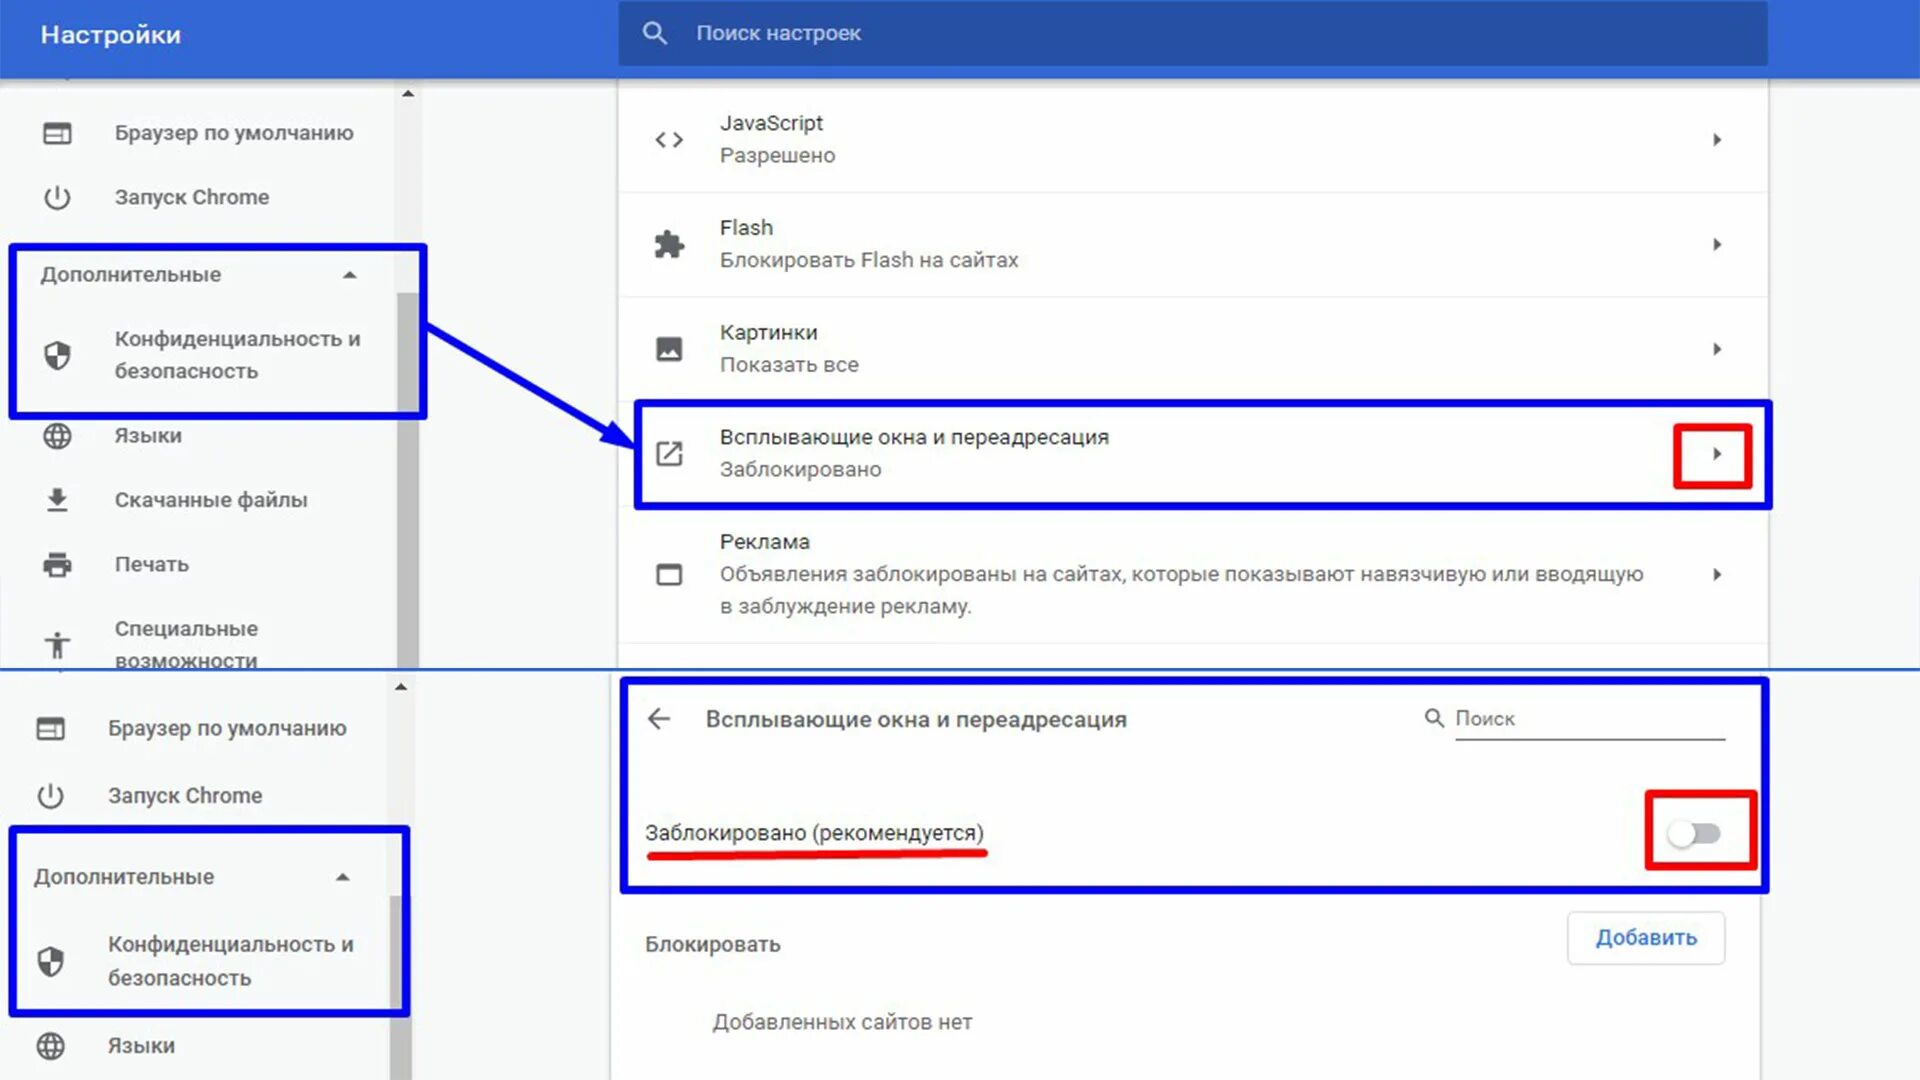
Task: Collapse the upper Дополнительные section
Action: 349,275
